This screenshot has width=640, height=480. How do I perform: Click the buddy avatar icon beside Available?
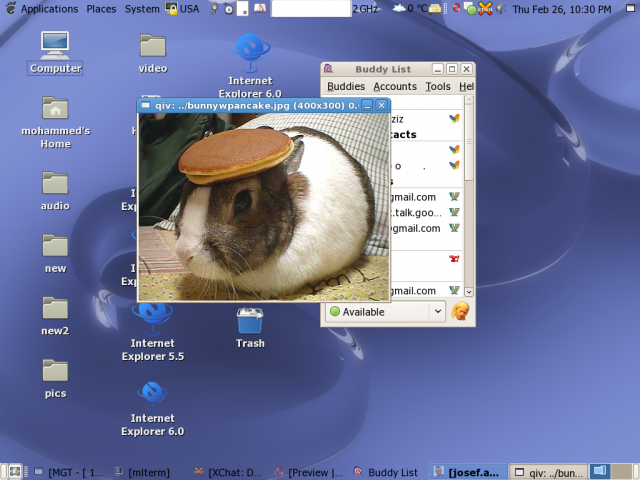[x=460, y=311]
